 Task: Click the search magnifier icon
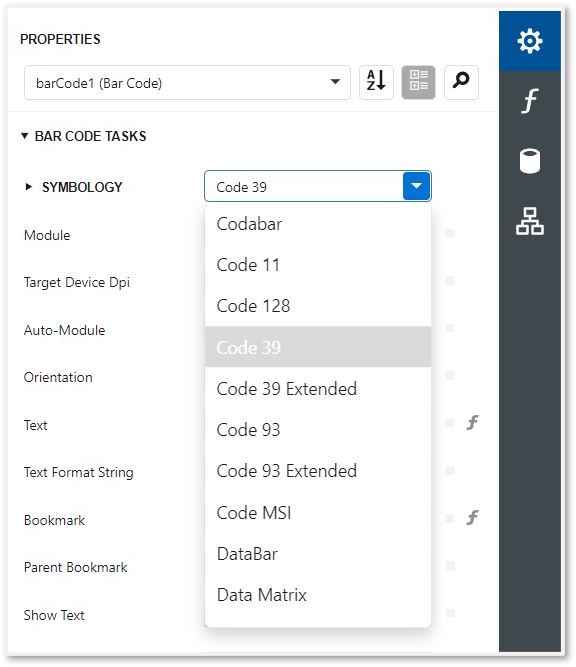point(461,82)
